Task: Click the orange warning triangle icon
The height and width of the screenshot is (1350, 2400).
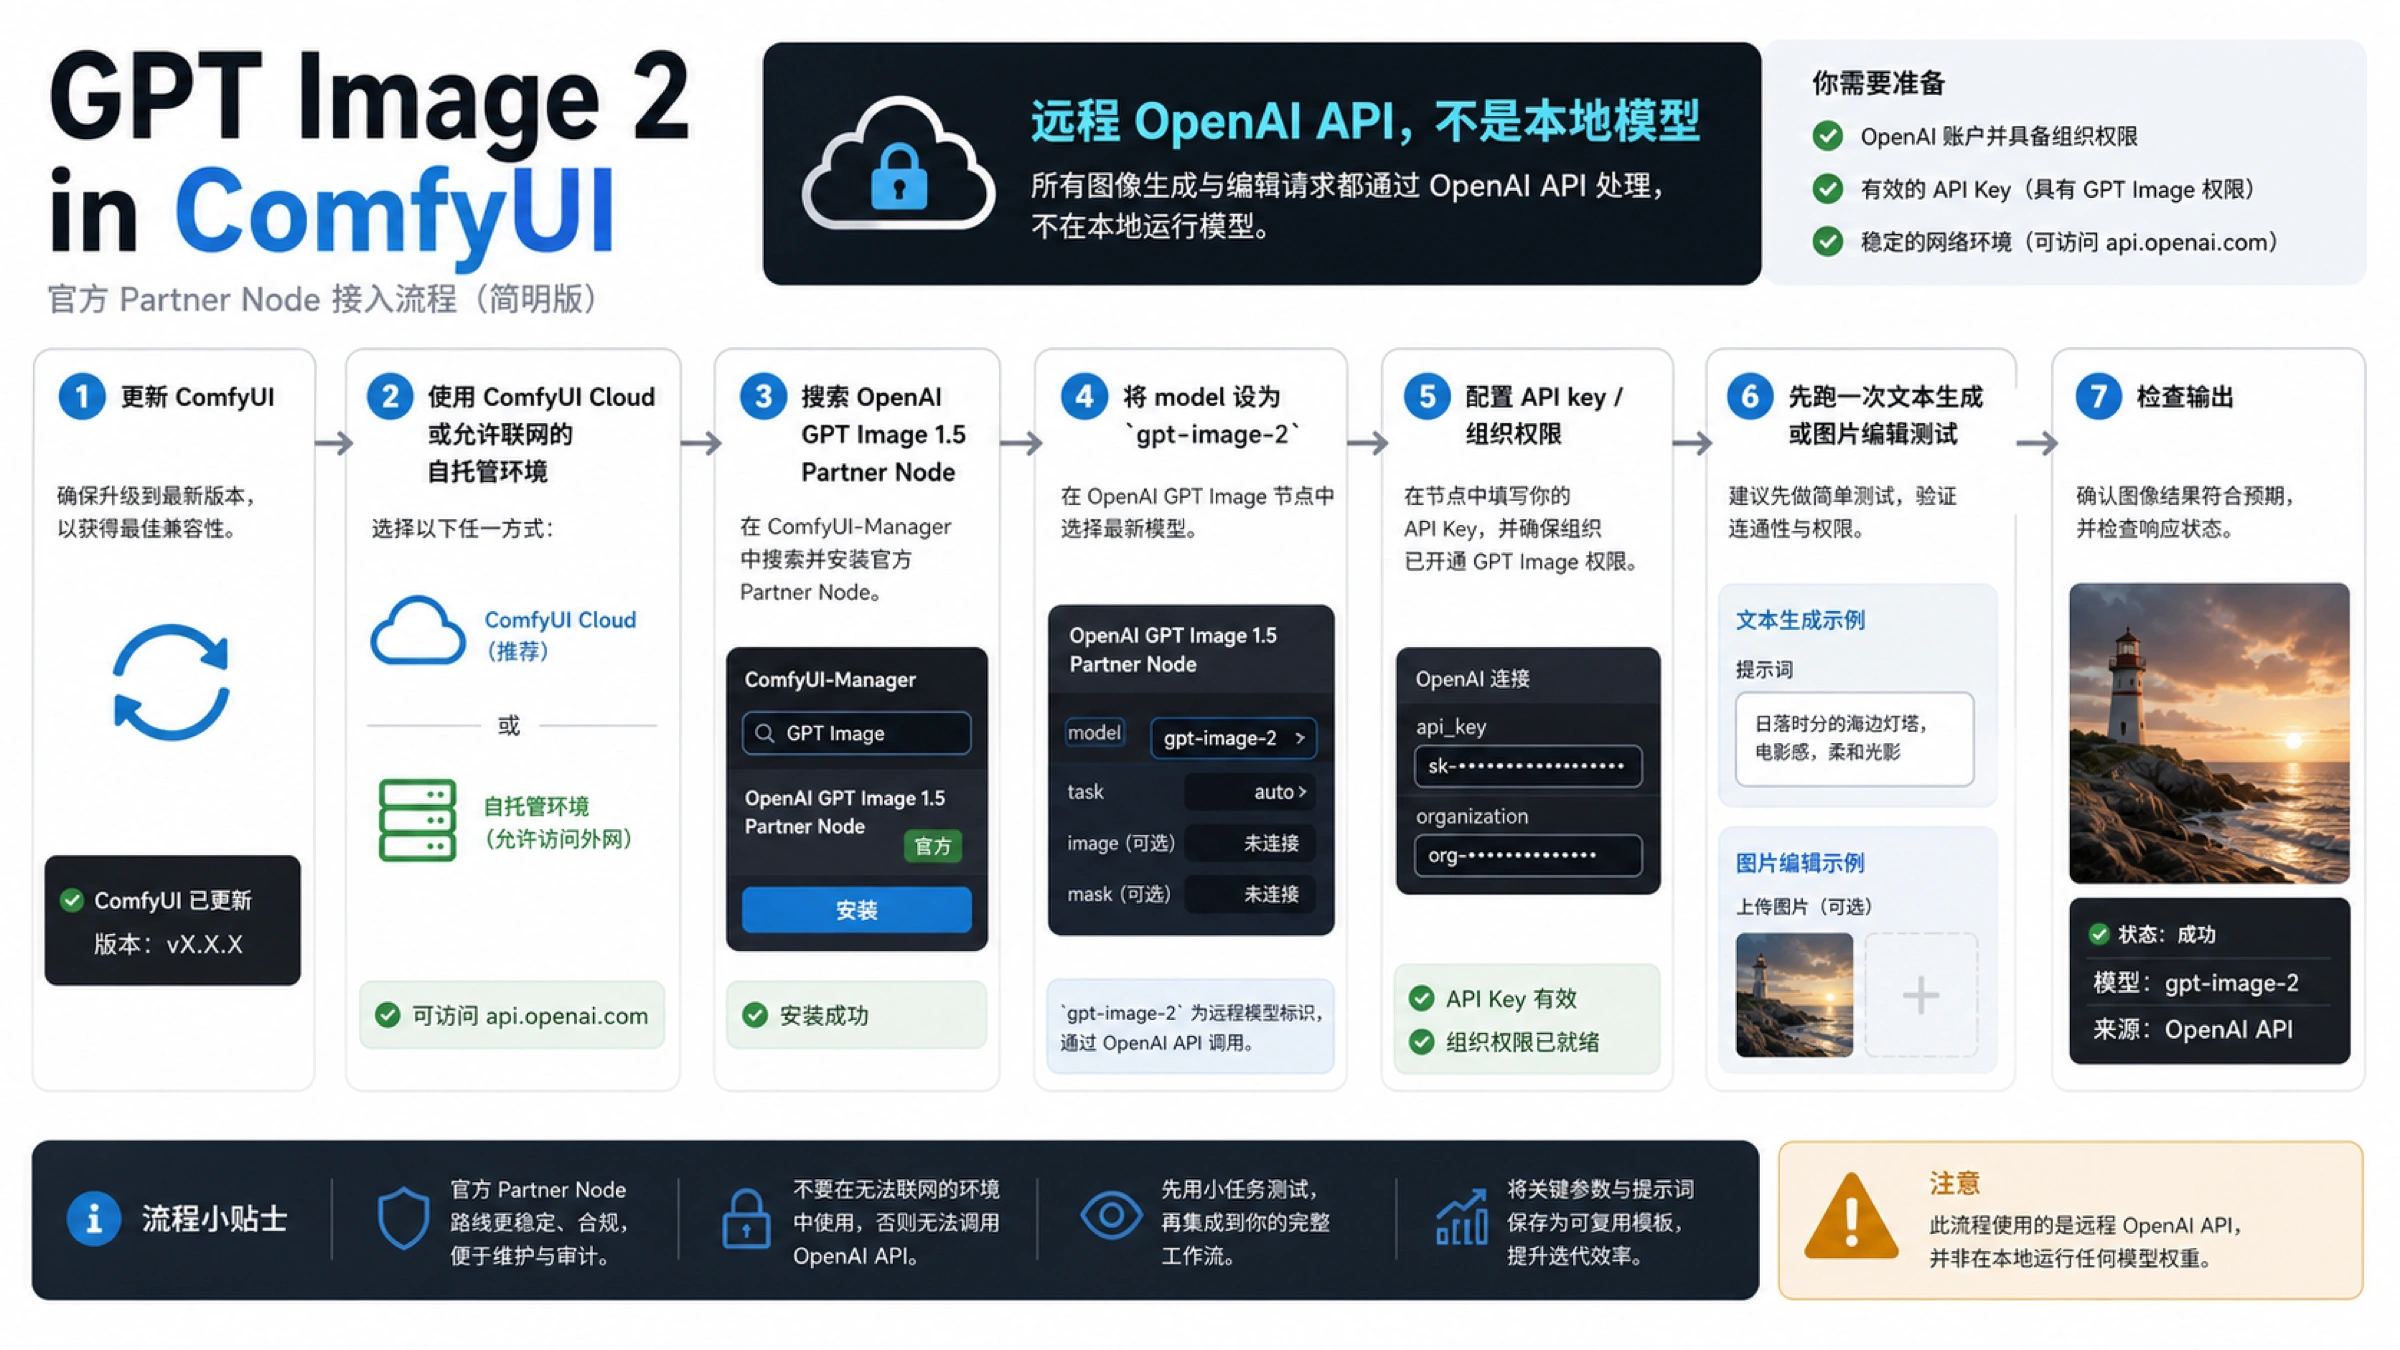Action: pos(1851,1216)
